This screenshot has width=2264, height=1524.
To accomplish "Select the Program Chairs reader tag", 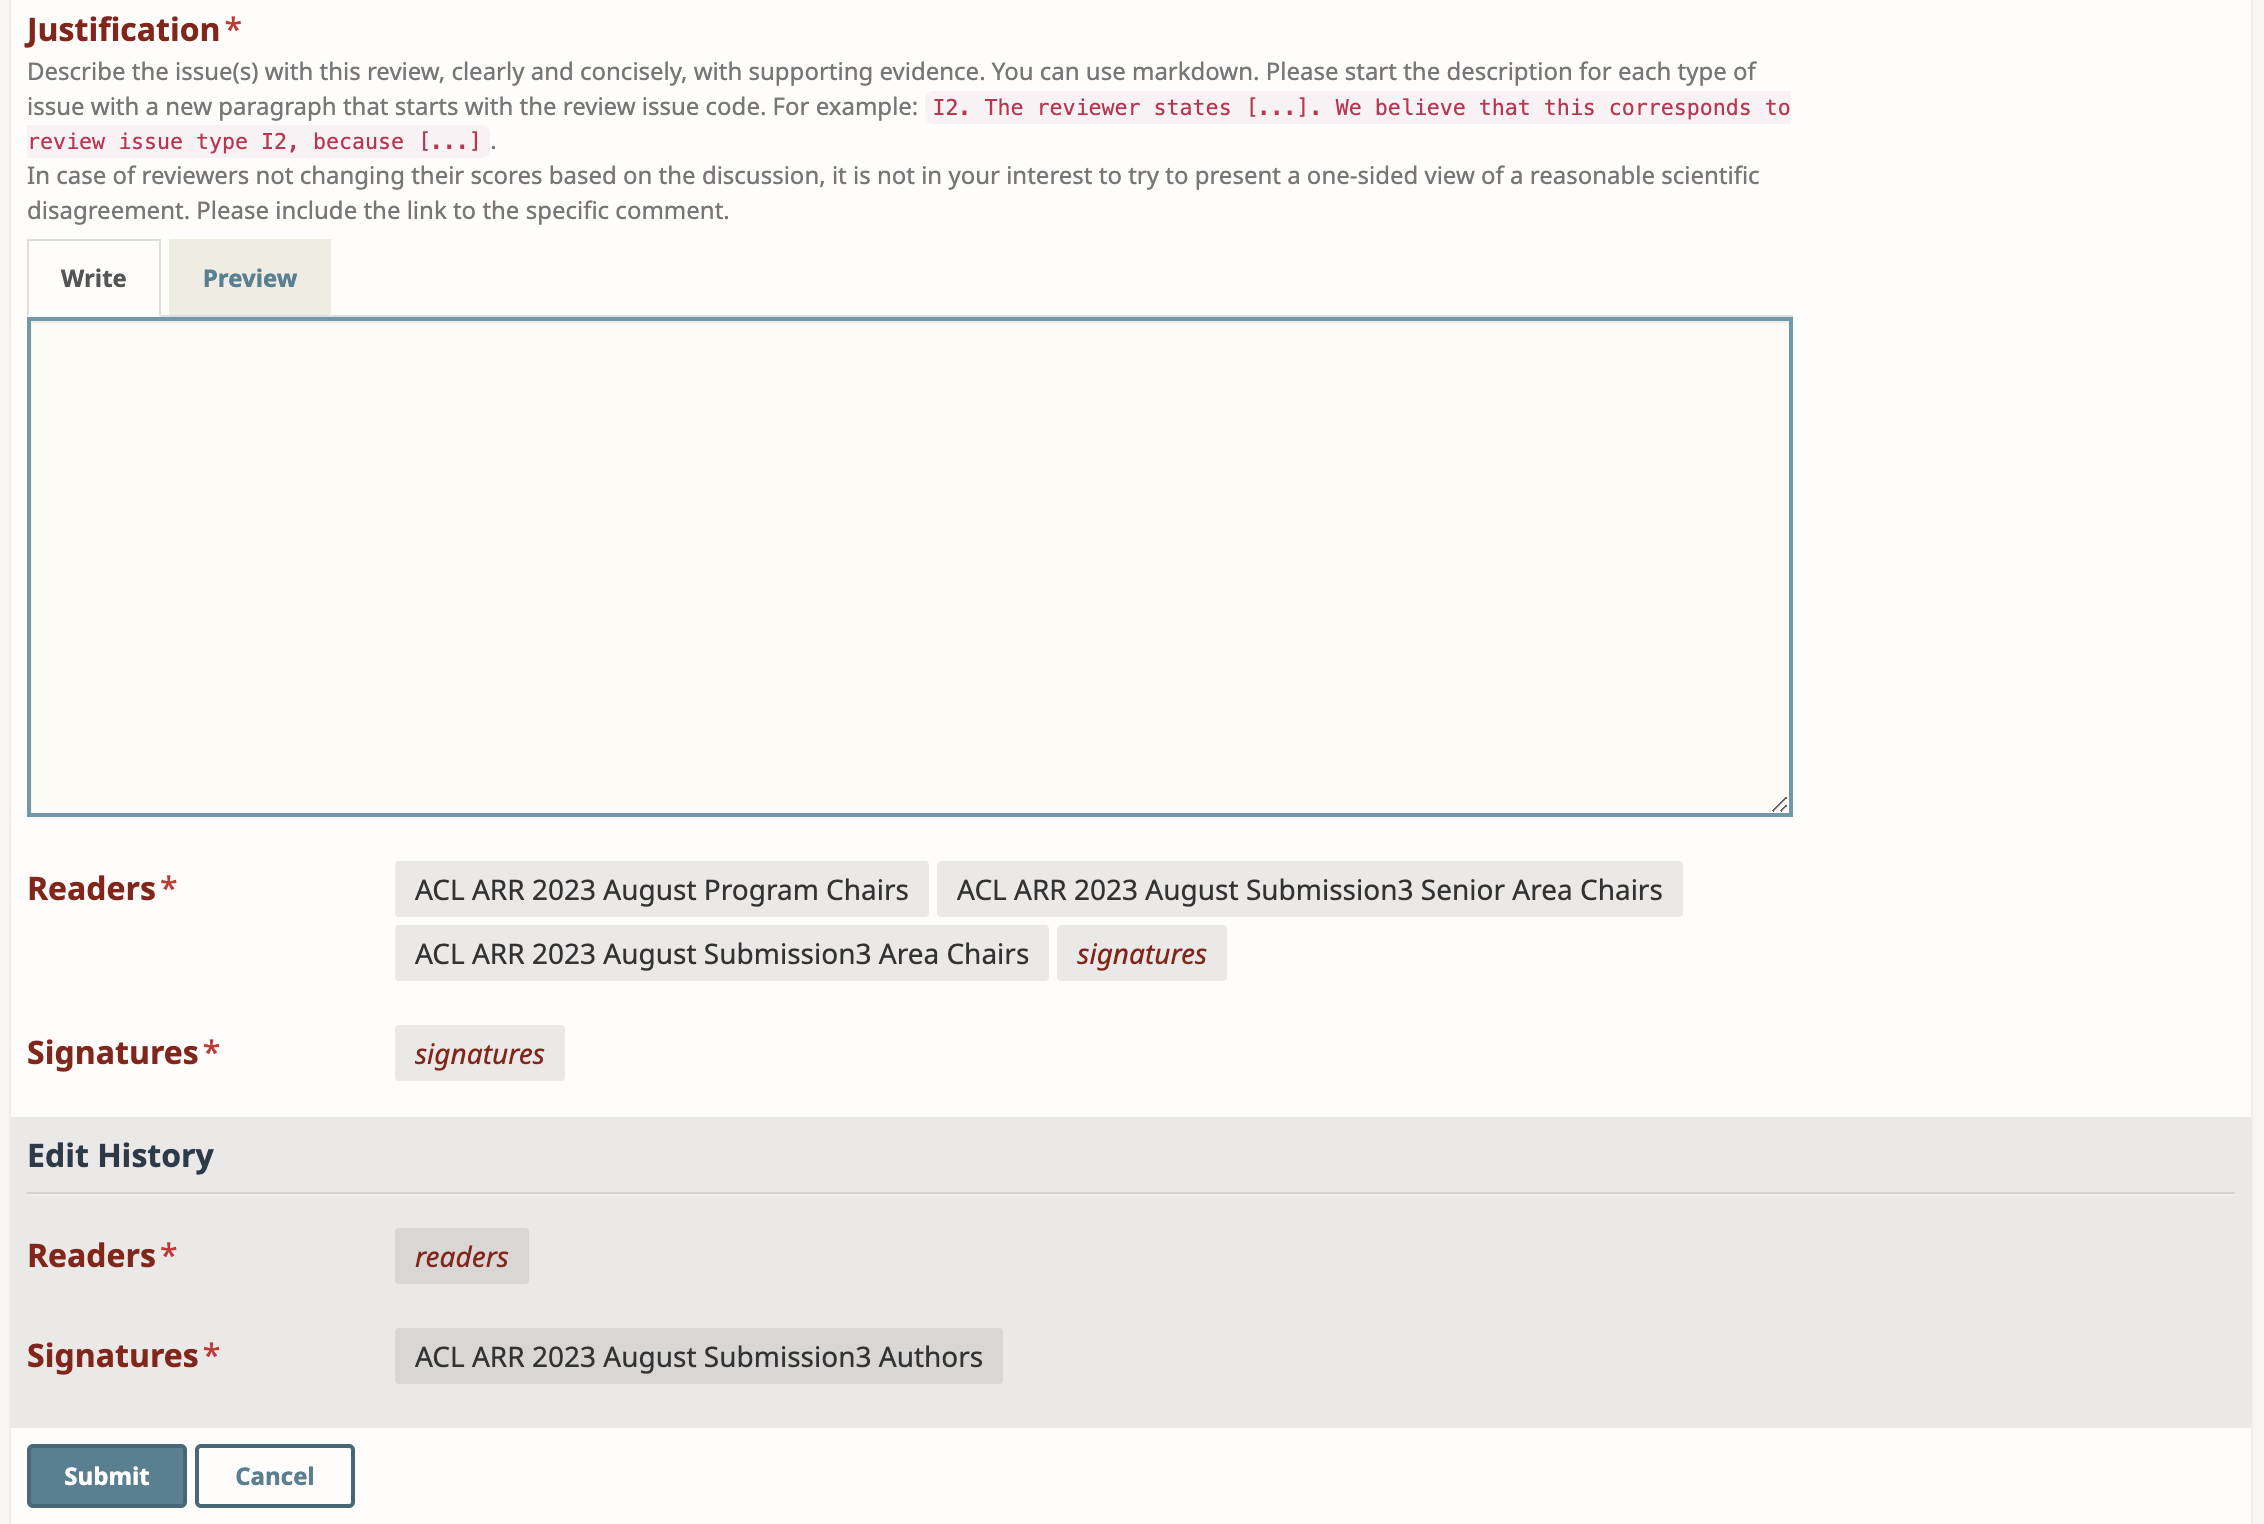I will tap(661, 889).
